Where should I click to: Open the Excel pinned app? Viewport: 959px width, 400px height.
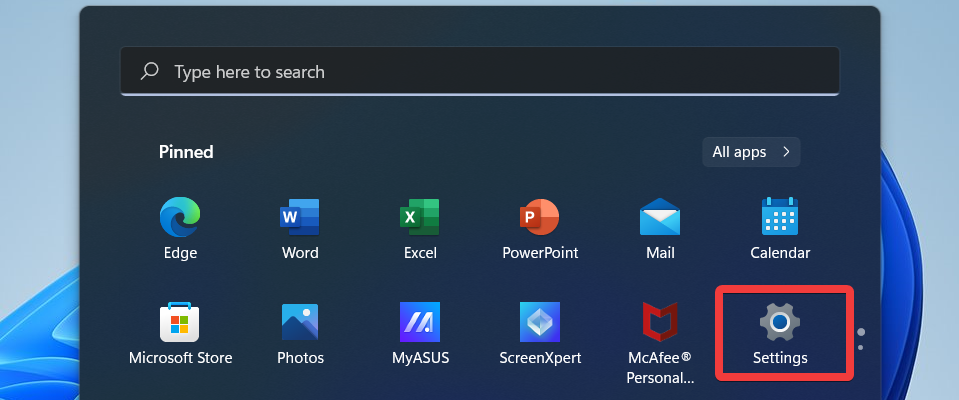tap(420, 228)
